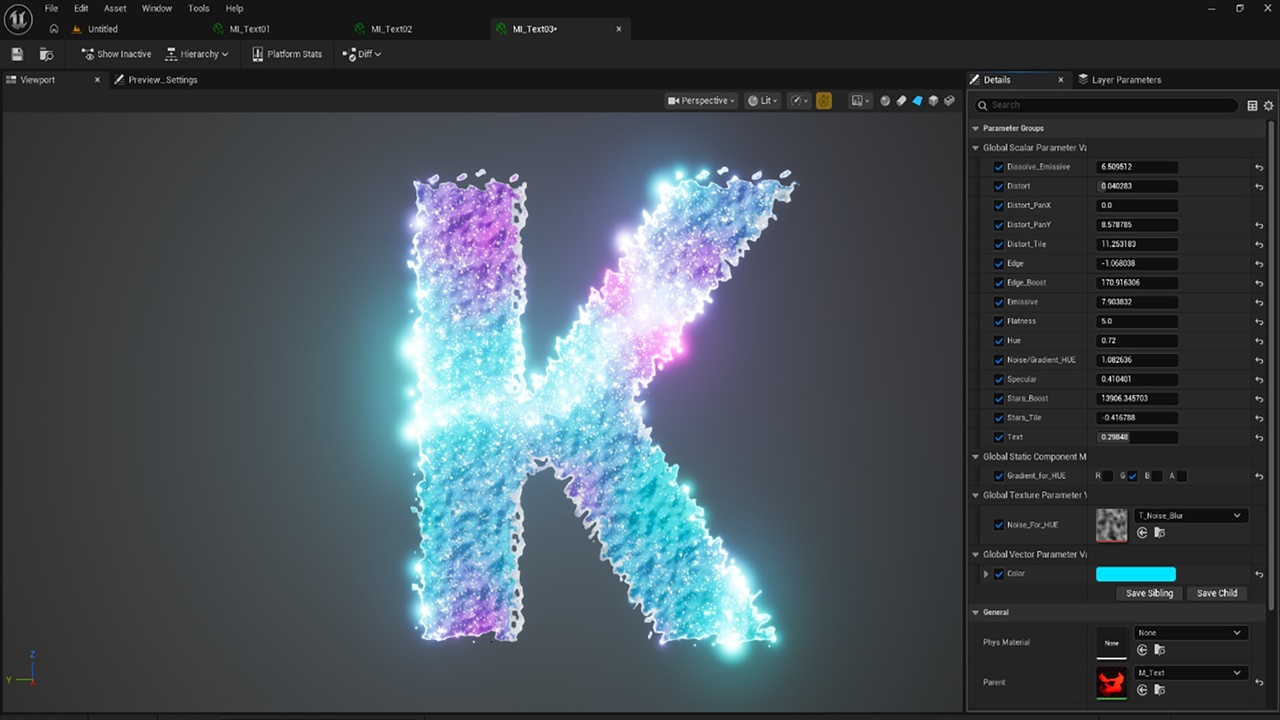Image resolution: width=1280 pixels, height=720 pixels.
Task: Collapse the Global Scalar Parameter Values group
Action: (976, 148)
